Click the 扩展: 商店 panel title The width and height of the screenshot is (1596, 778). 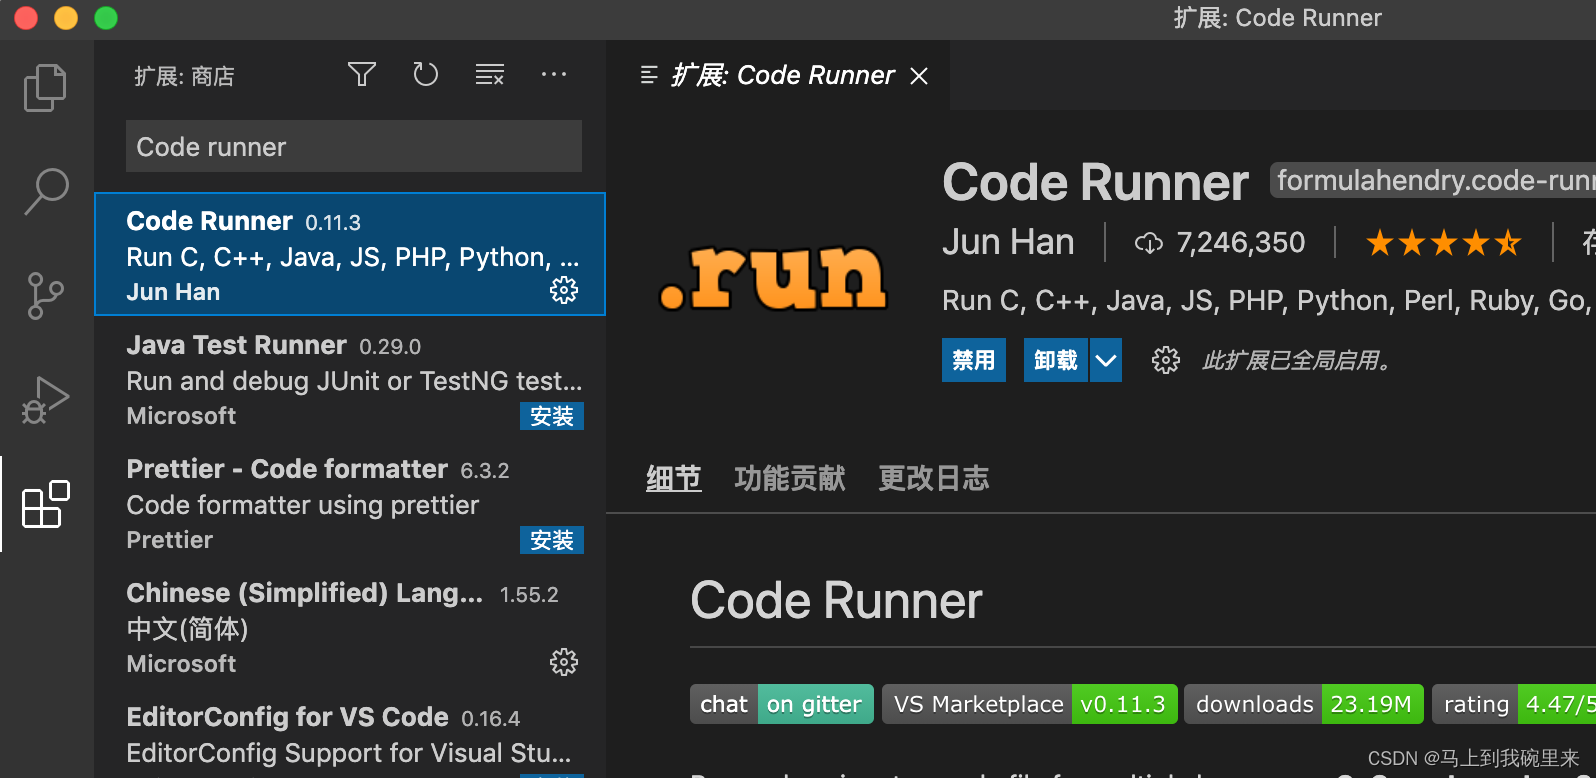click(184, 76)
